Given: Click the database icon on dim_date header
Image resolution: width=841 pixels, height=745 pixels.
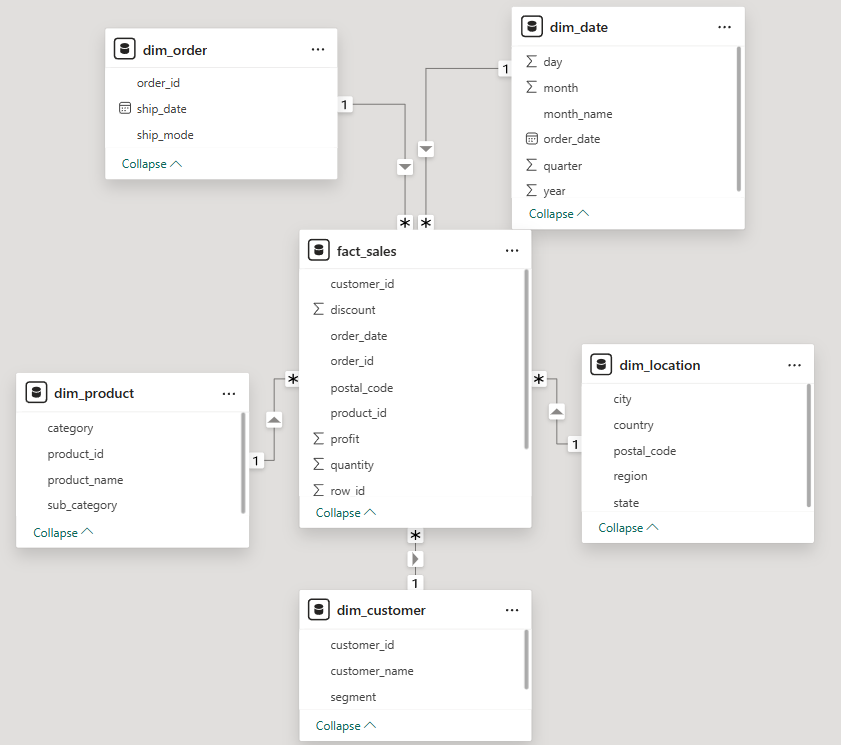Looking at the screenshot, I should click(x=532, y=26).
